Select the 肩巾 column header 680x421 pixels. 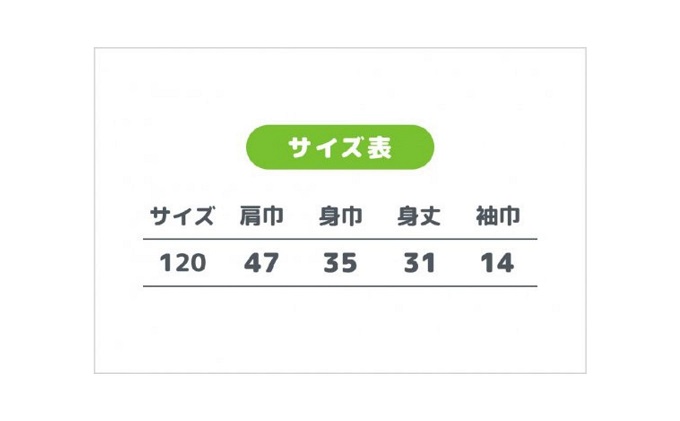pyautogui.click(x=262, y=216)
